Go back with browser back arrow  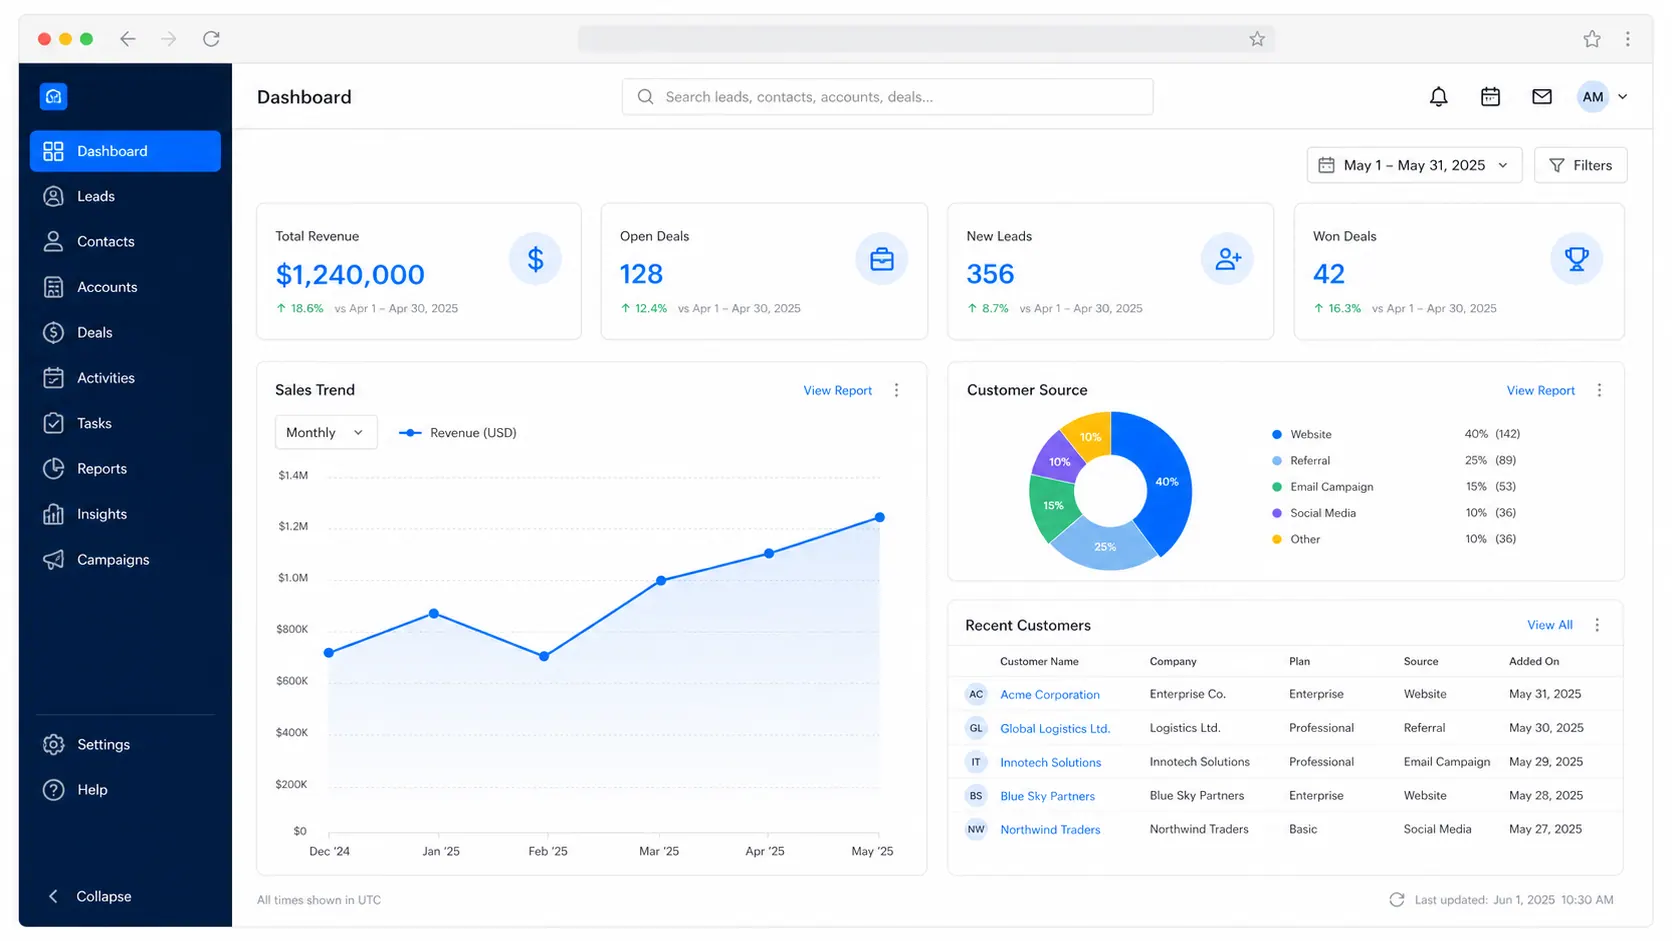click(x=128, y=39)
